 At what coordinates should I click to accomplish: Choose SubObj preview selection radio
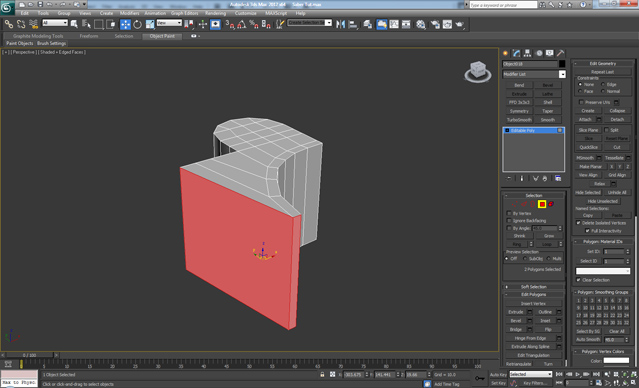point(525,259)
